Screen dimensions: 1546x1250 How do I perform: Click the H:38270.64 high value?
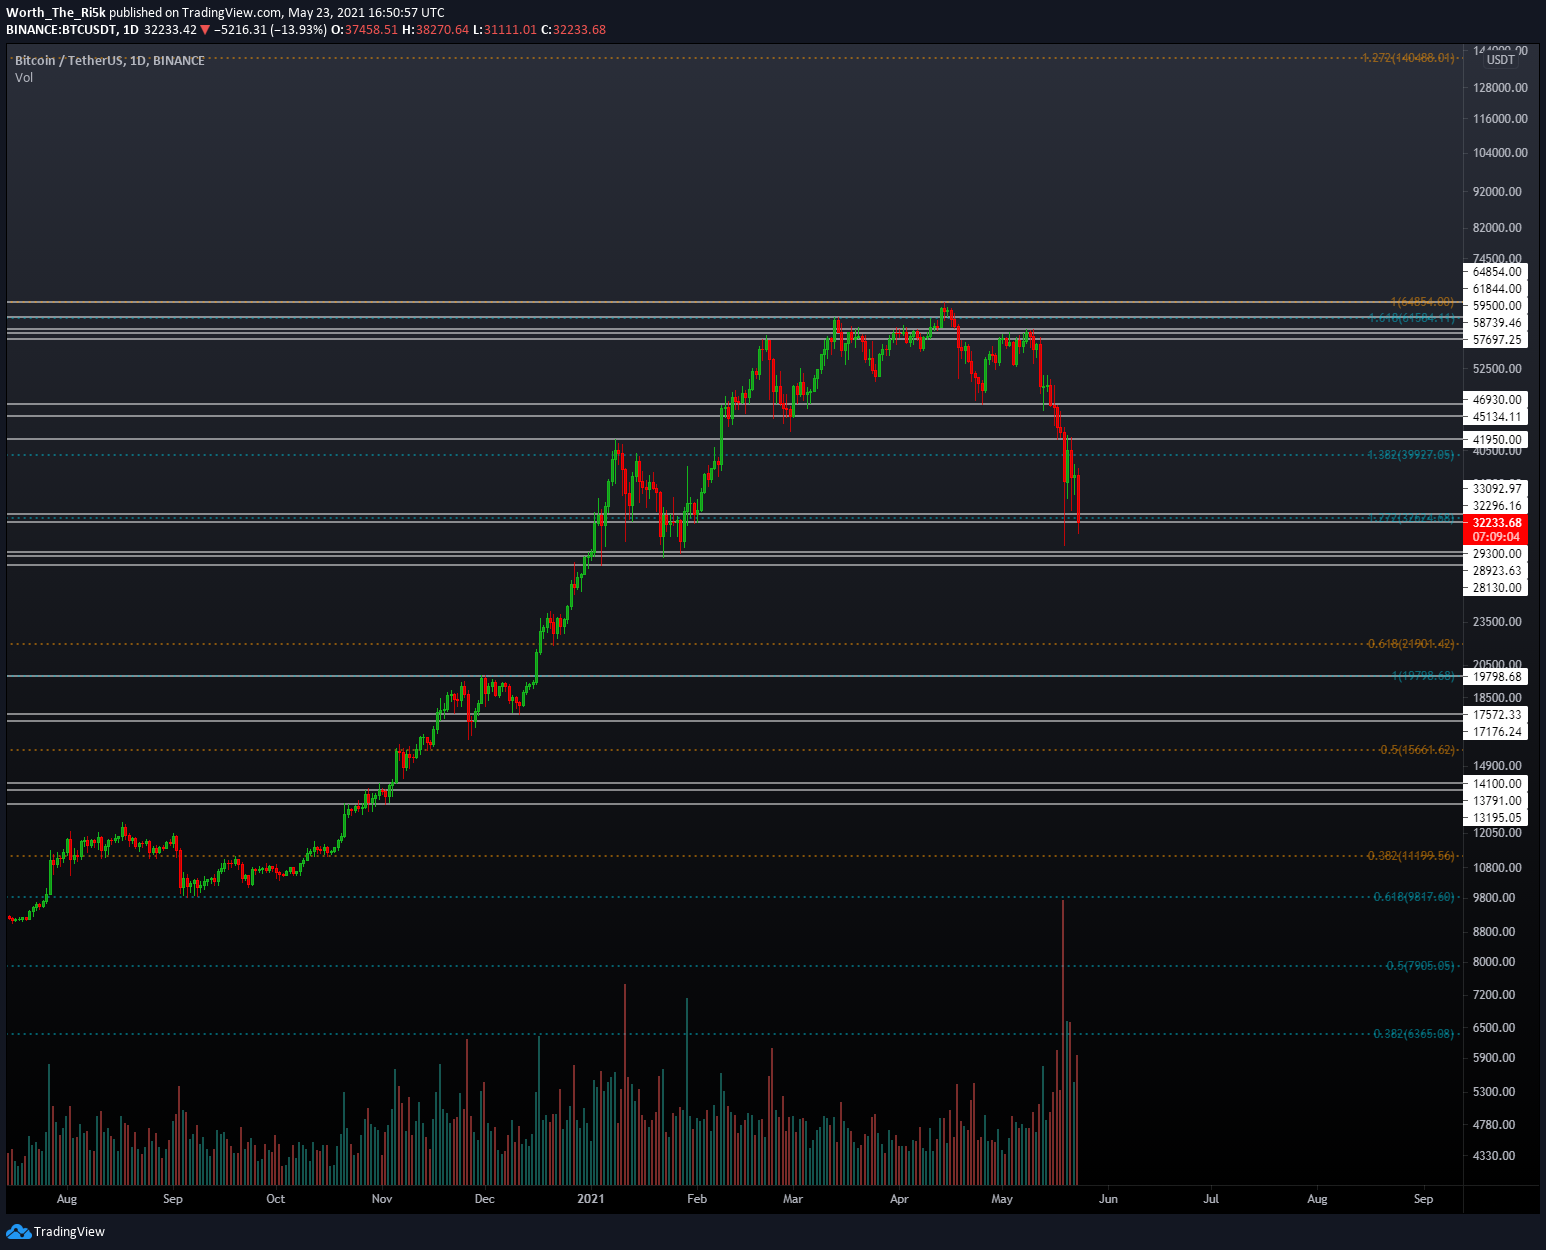point(436,30)
